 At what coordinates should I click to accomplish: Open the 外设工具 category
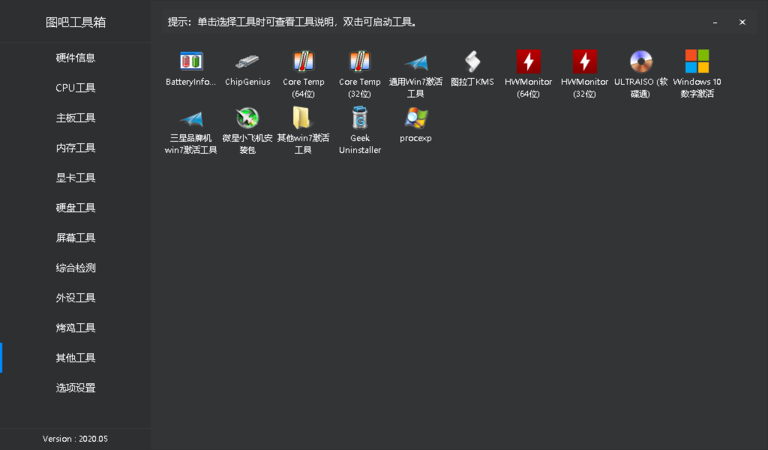coord(75,298)
